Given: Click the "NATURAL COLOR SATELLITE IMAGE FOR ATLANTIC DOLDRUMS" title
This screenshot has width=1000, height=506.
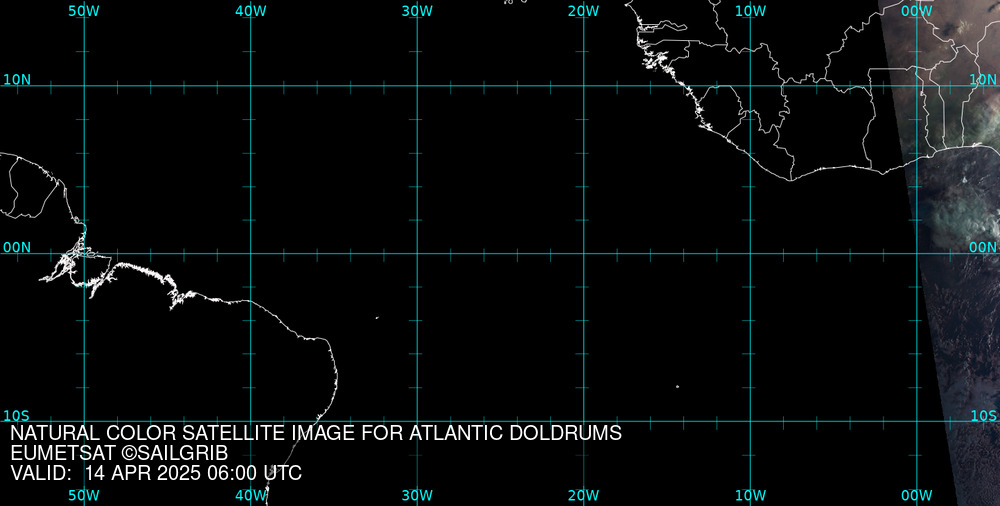Looking at the screenshot, I should (x=316, y=433).
